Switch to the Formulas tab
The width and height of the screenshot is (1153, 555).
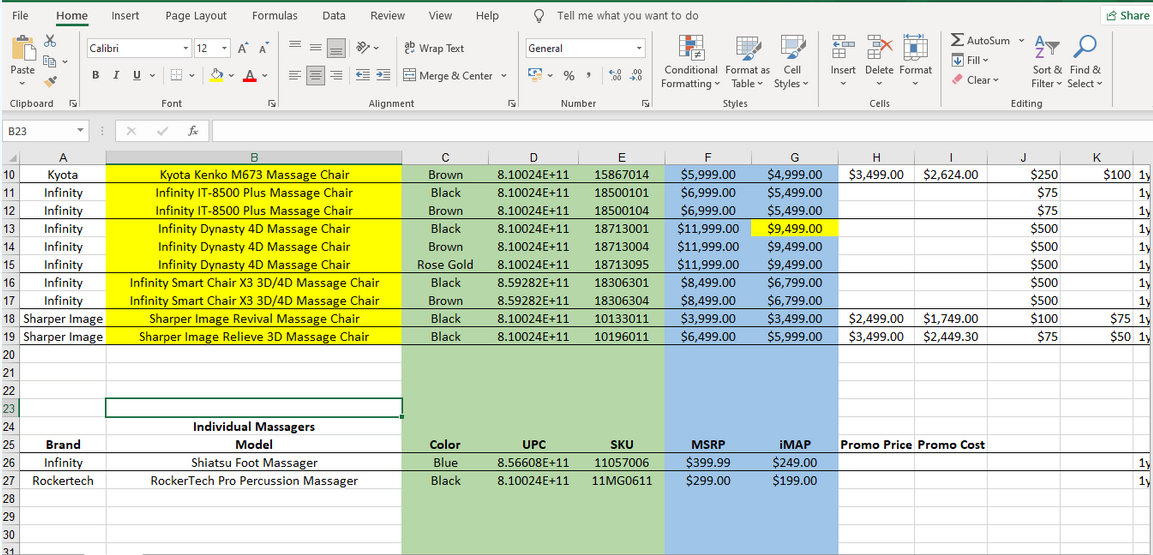(x=274, y=15)
